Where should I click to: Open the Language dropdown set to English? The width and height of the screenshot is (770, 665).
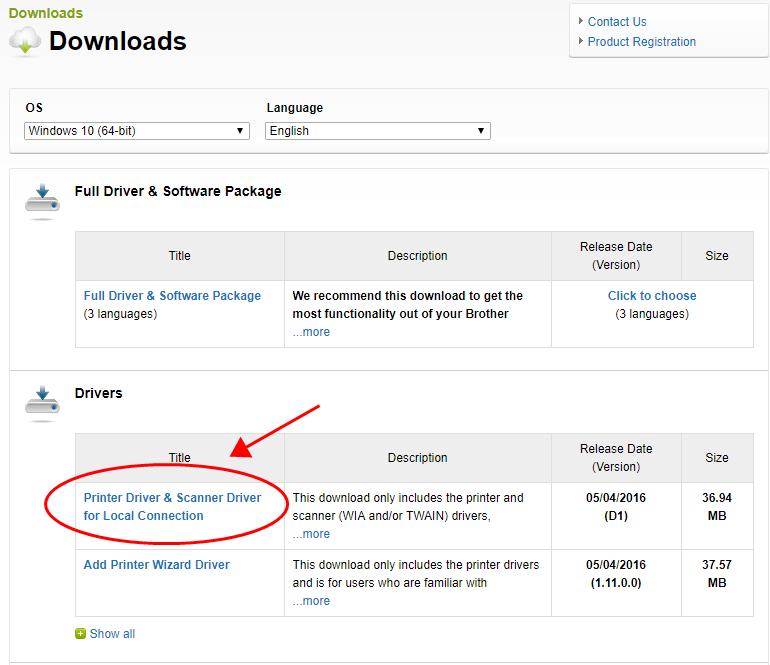[x=378, y=131]
